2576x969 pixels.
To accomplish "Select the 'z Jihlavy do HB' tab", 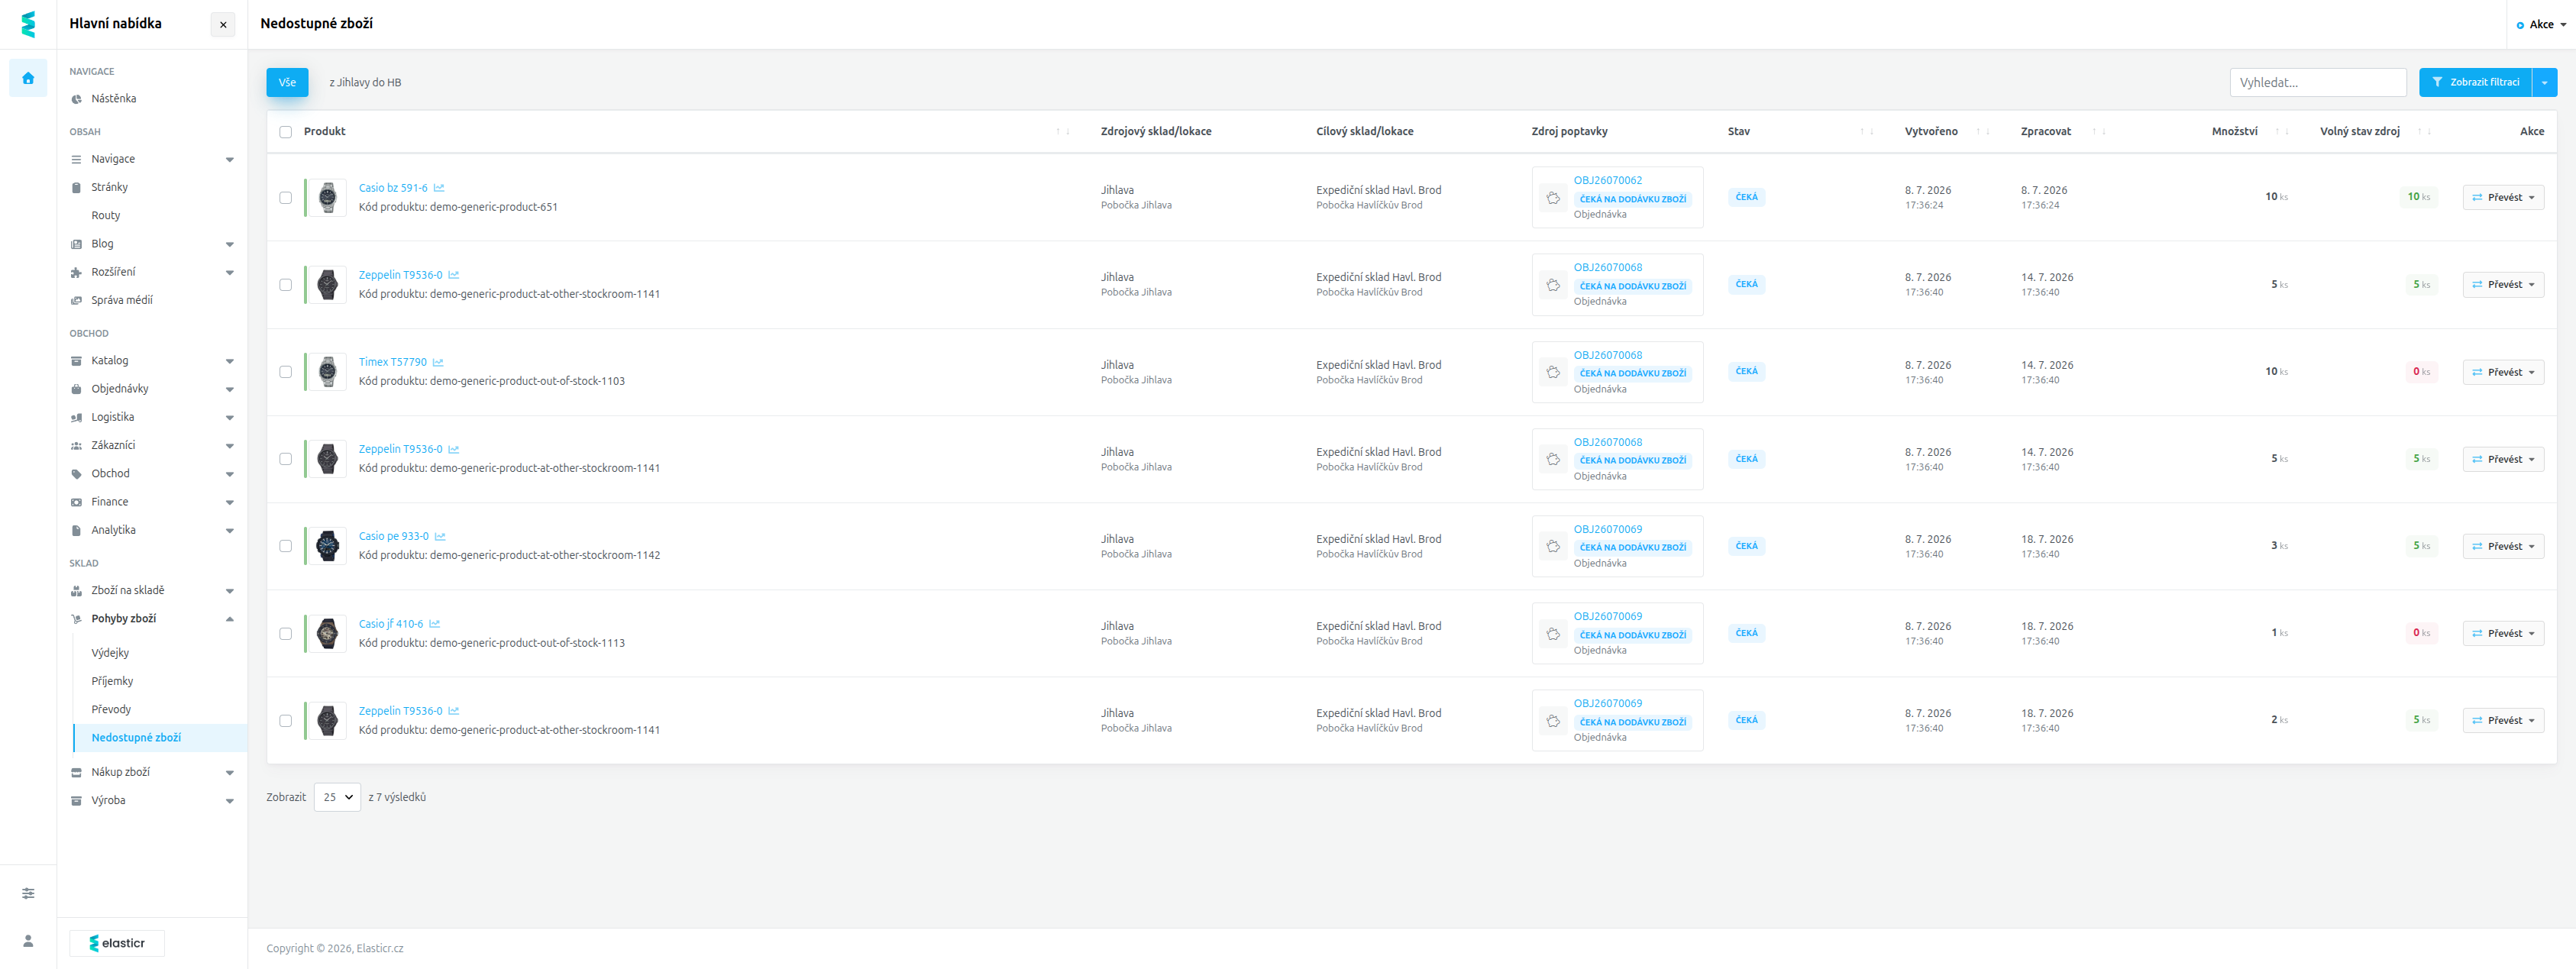I will pos(365,83).
